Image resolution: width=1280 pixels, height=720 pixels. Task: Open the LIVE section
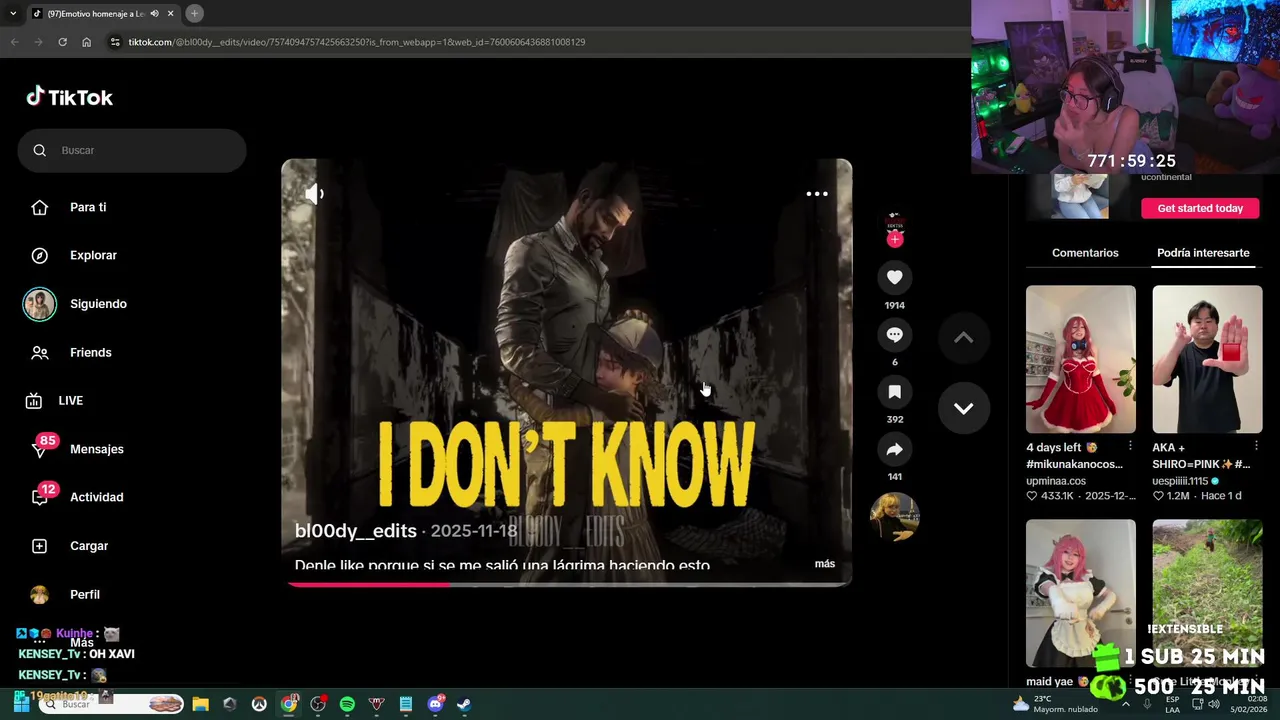pos(70,400)
